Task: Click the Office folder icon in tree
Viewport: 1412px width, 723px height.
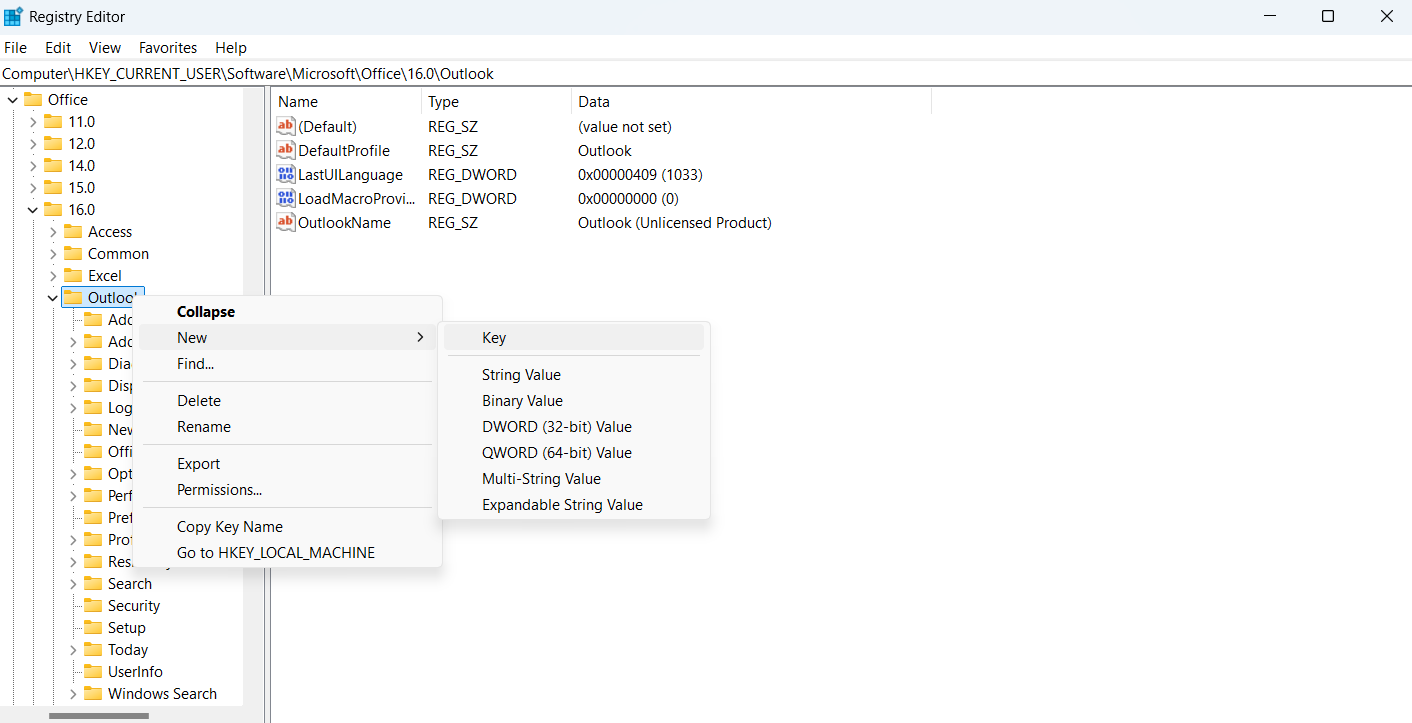Action: point(33,99)
